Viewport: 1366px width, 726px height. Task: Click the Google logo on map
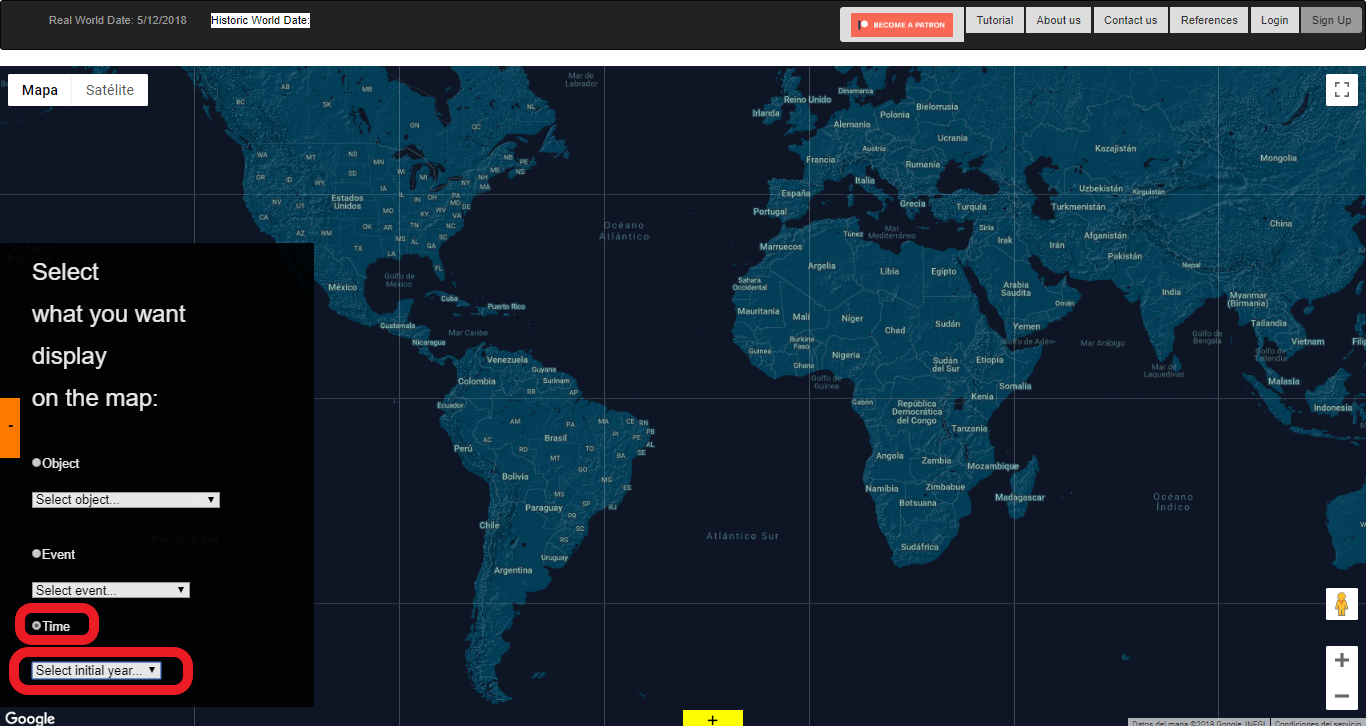tap(30, 718)
